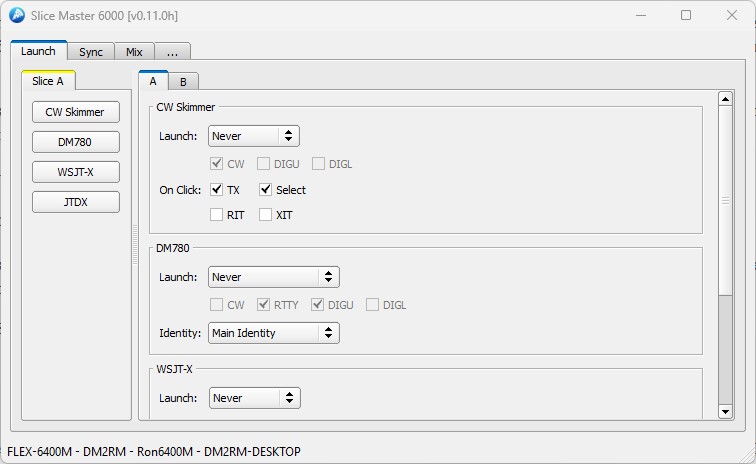
Task: Open DM780 Identity dropdown showing Main Identity
Action: [274, 333]
